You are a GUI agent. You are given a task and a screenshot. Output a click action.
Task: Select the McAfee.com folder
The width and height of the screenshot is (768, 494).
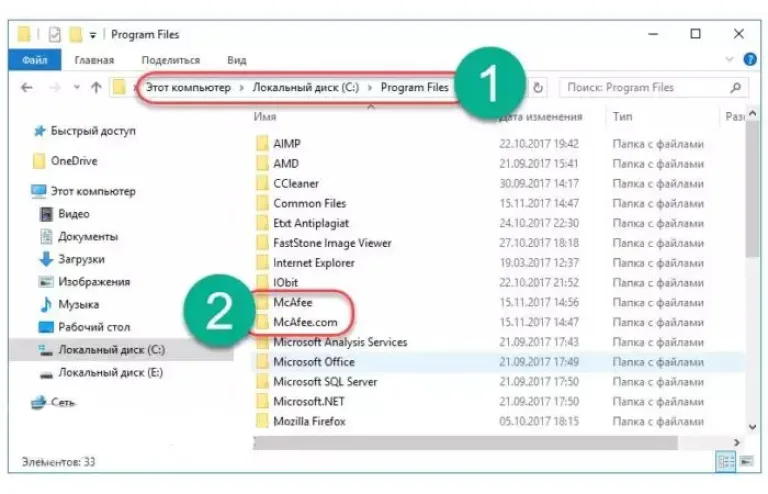305,322
